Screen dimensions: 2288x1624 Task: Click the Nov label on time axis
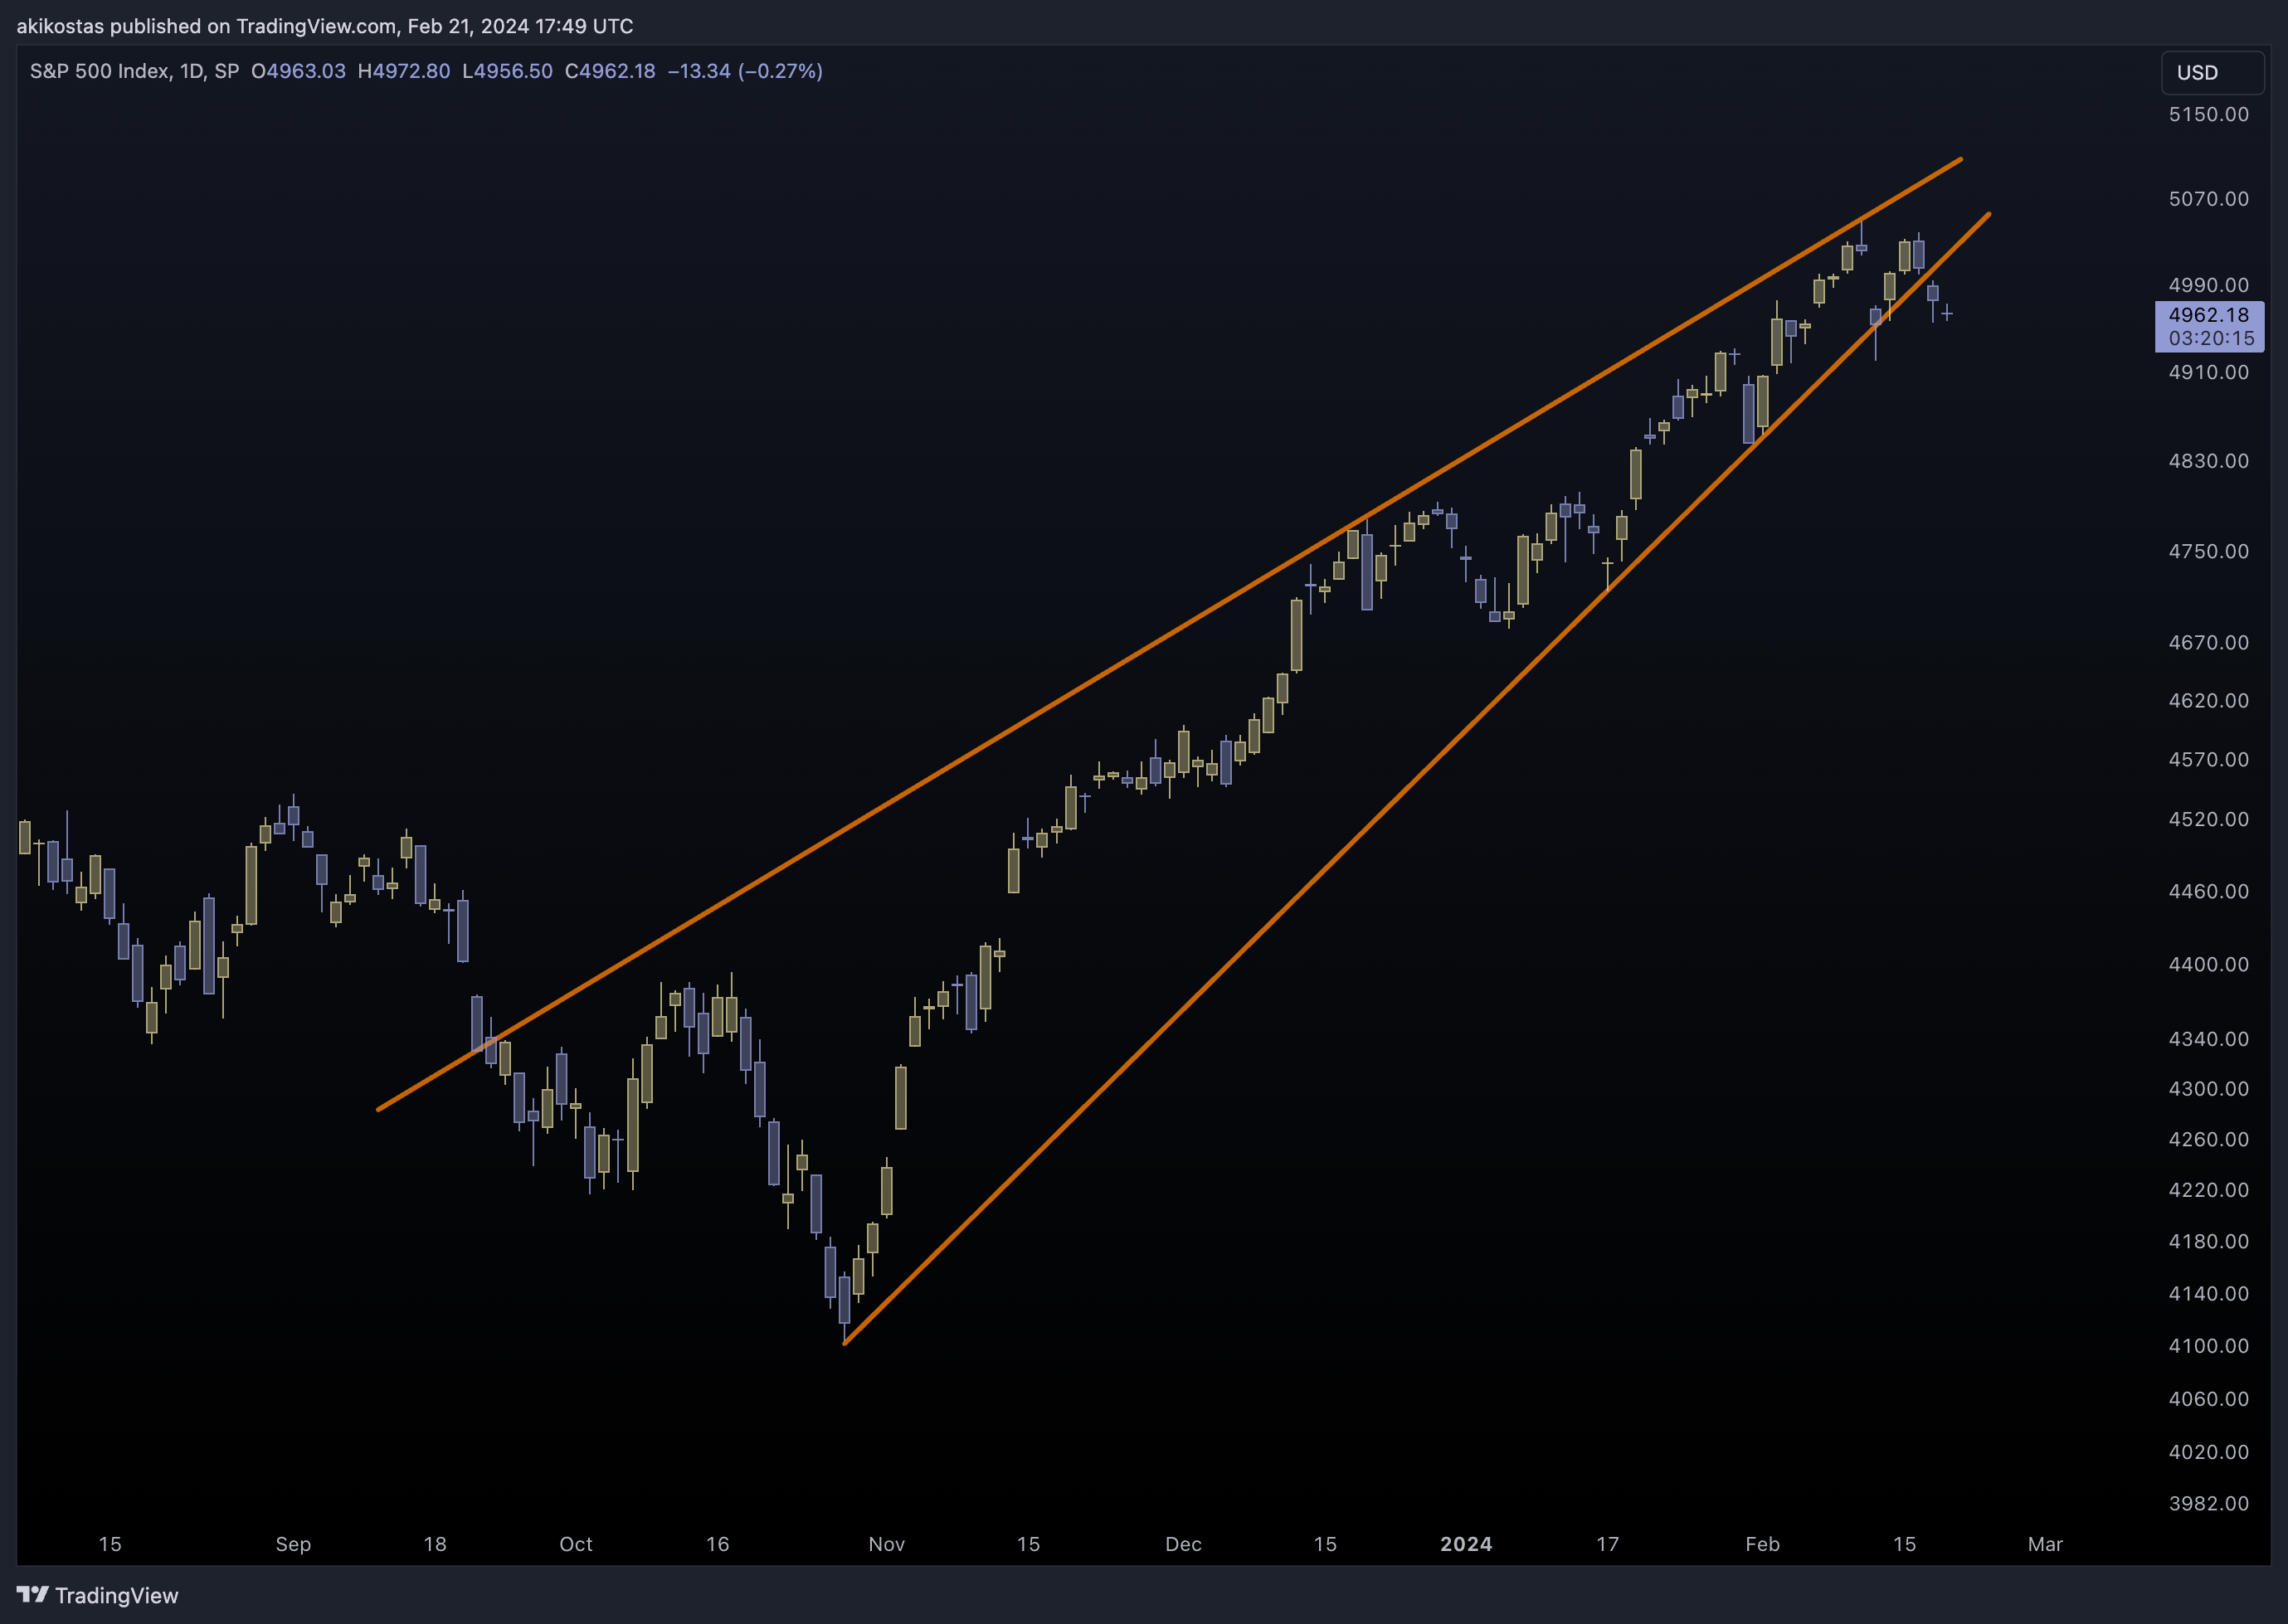[x=887, y=1544]
